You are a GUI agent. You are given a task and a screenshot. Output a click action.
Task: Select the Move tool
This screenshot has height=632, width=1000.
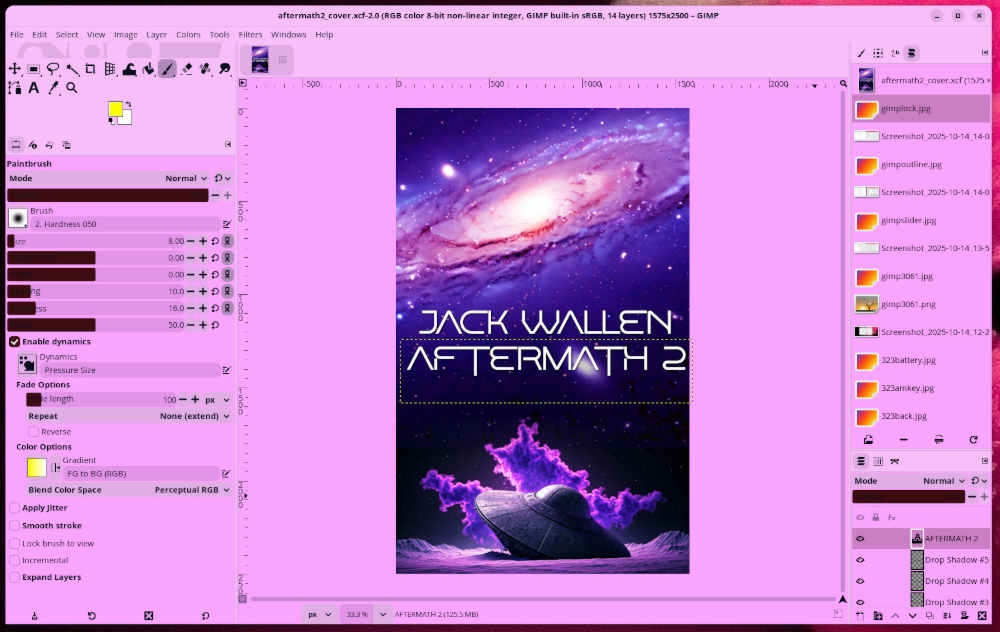click(15, 69)
